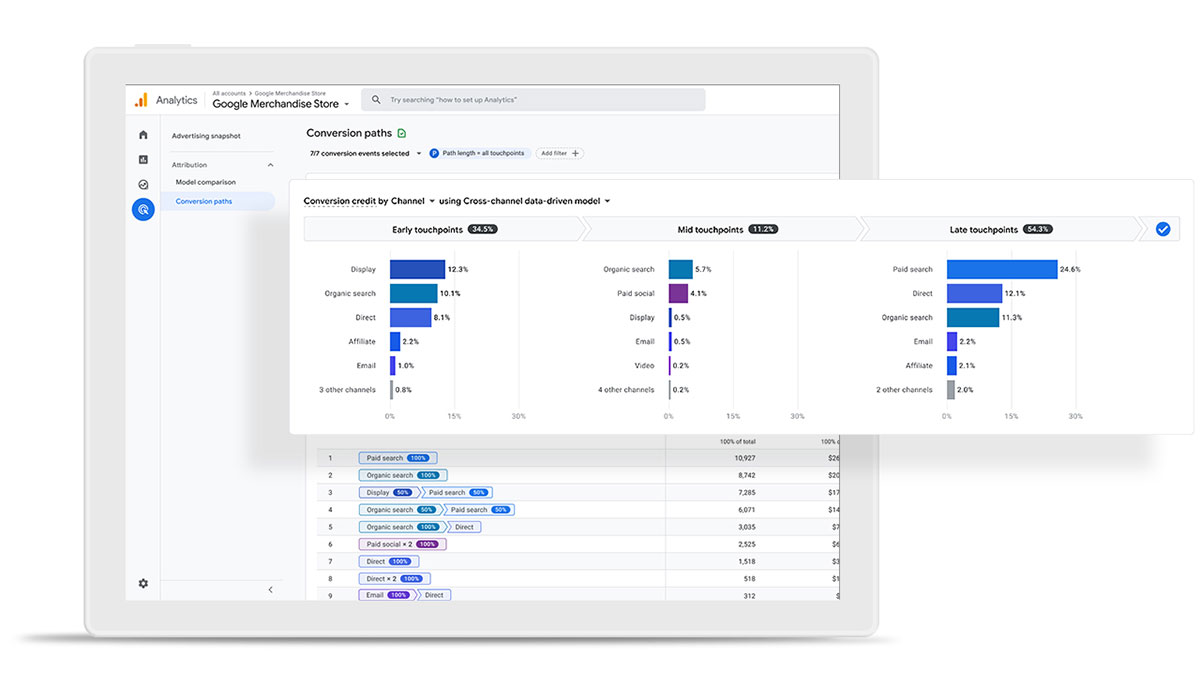Viewport: 1200px width, 686px height.
Task: Collapse the Attribution section chevron
Action: (x=270, y=165)
